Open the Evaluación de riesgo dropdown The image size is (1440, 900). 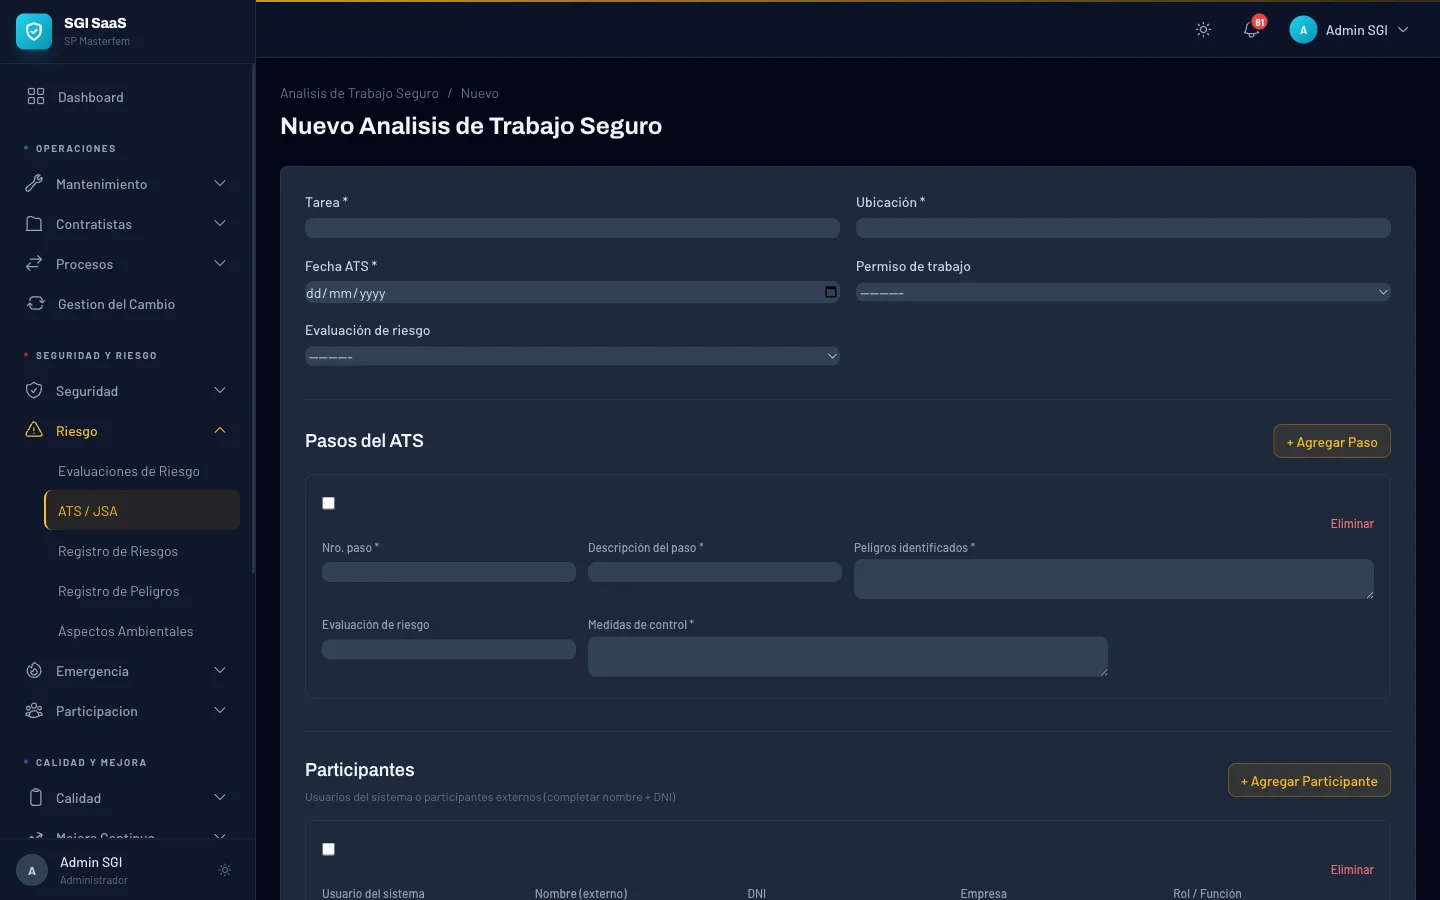point(571,357)
